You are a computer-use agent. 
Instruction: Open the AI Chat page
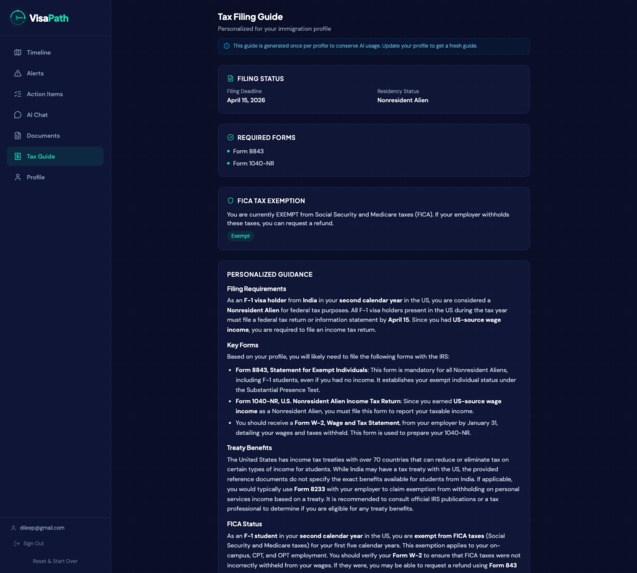pyautogui.click(x=55, y=115)
